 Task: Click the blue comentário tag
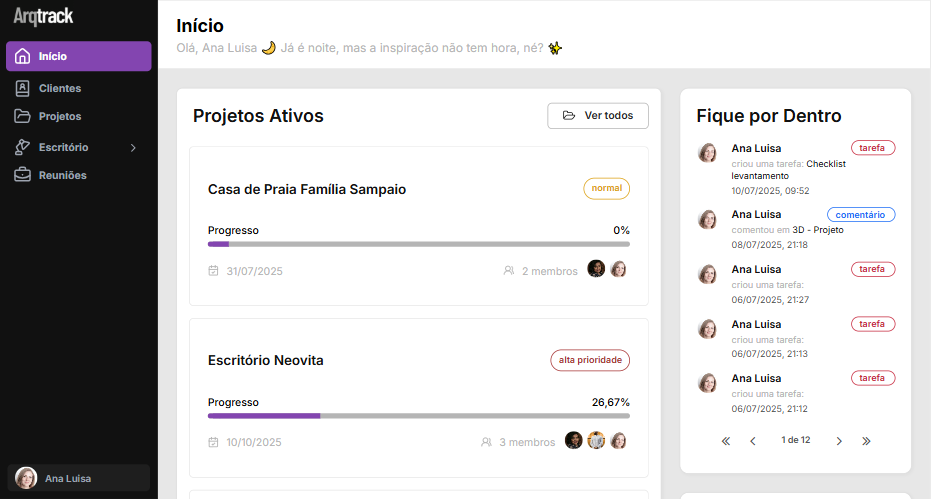[861, 214]
